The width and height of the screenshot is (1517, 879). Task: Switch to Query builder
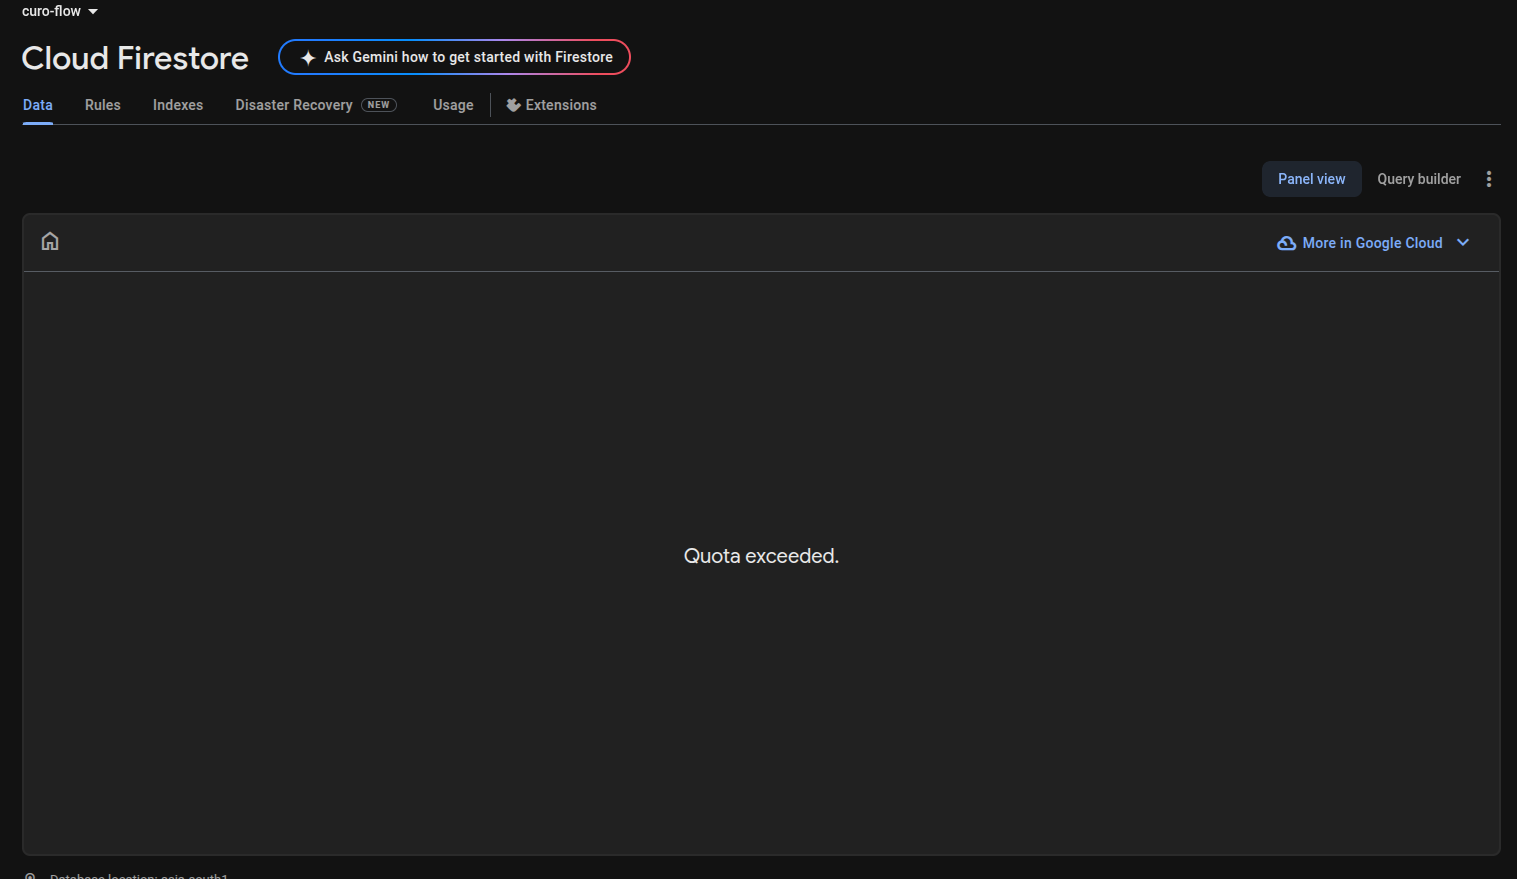pos(1419,179)
